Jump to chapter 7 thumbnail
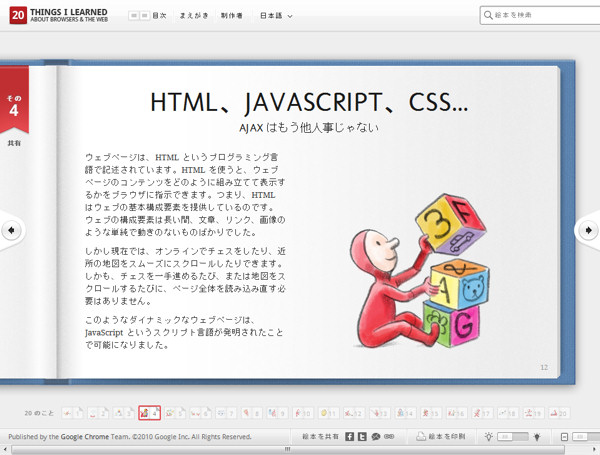The height and width of the screenshot is (455, 600). point(227,413)
